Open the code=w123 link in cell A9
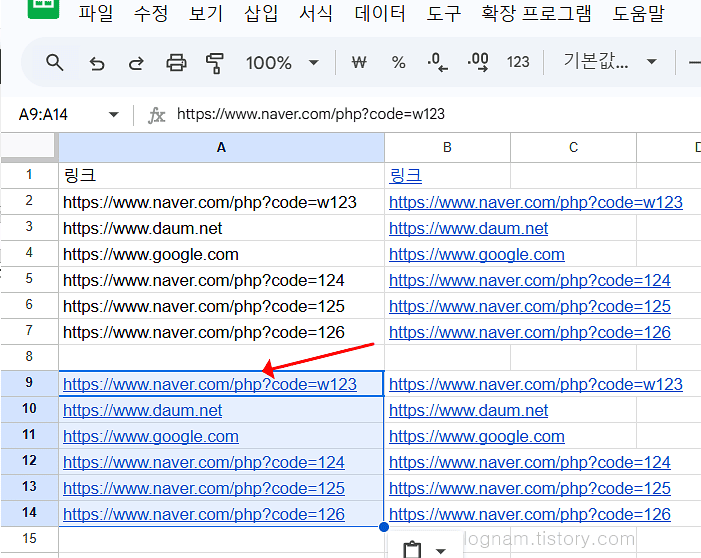 point(210,385)
